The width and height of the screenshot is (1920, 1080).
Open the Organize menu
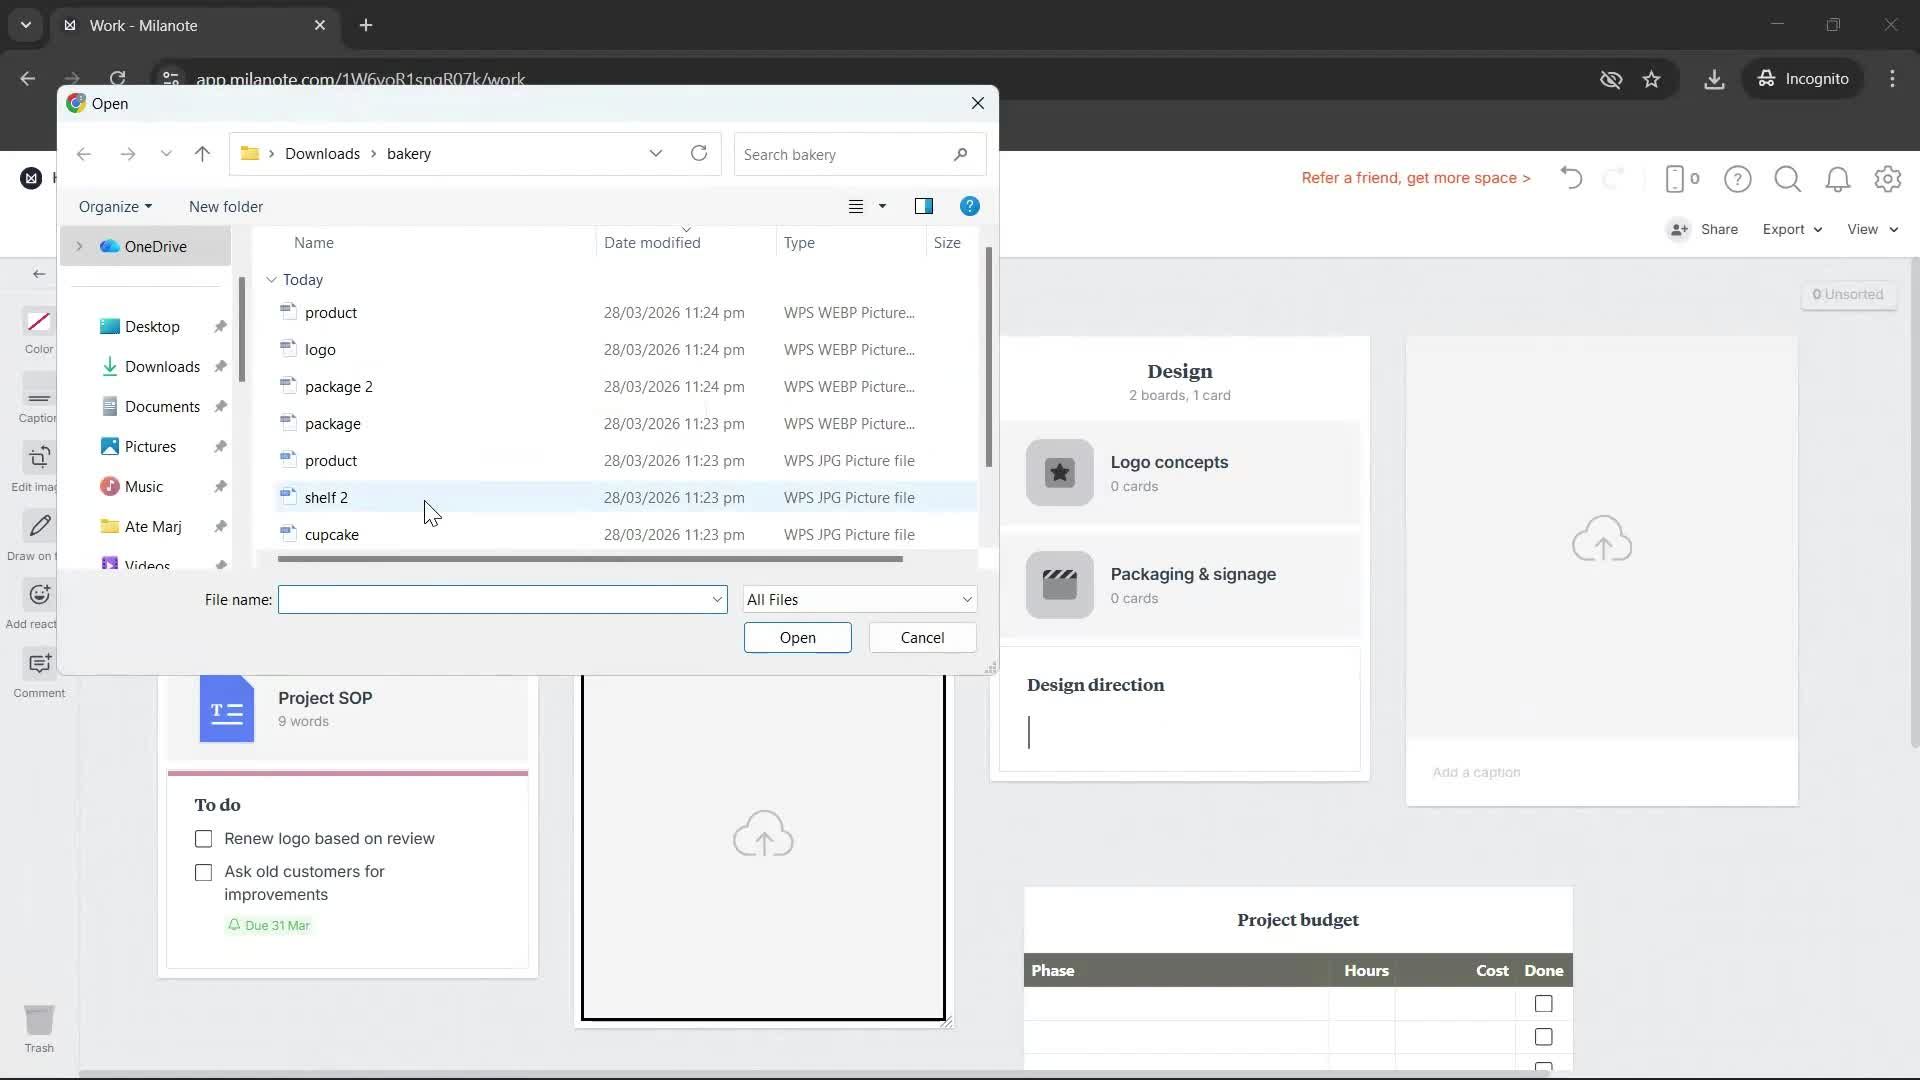click(114, 206)
